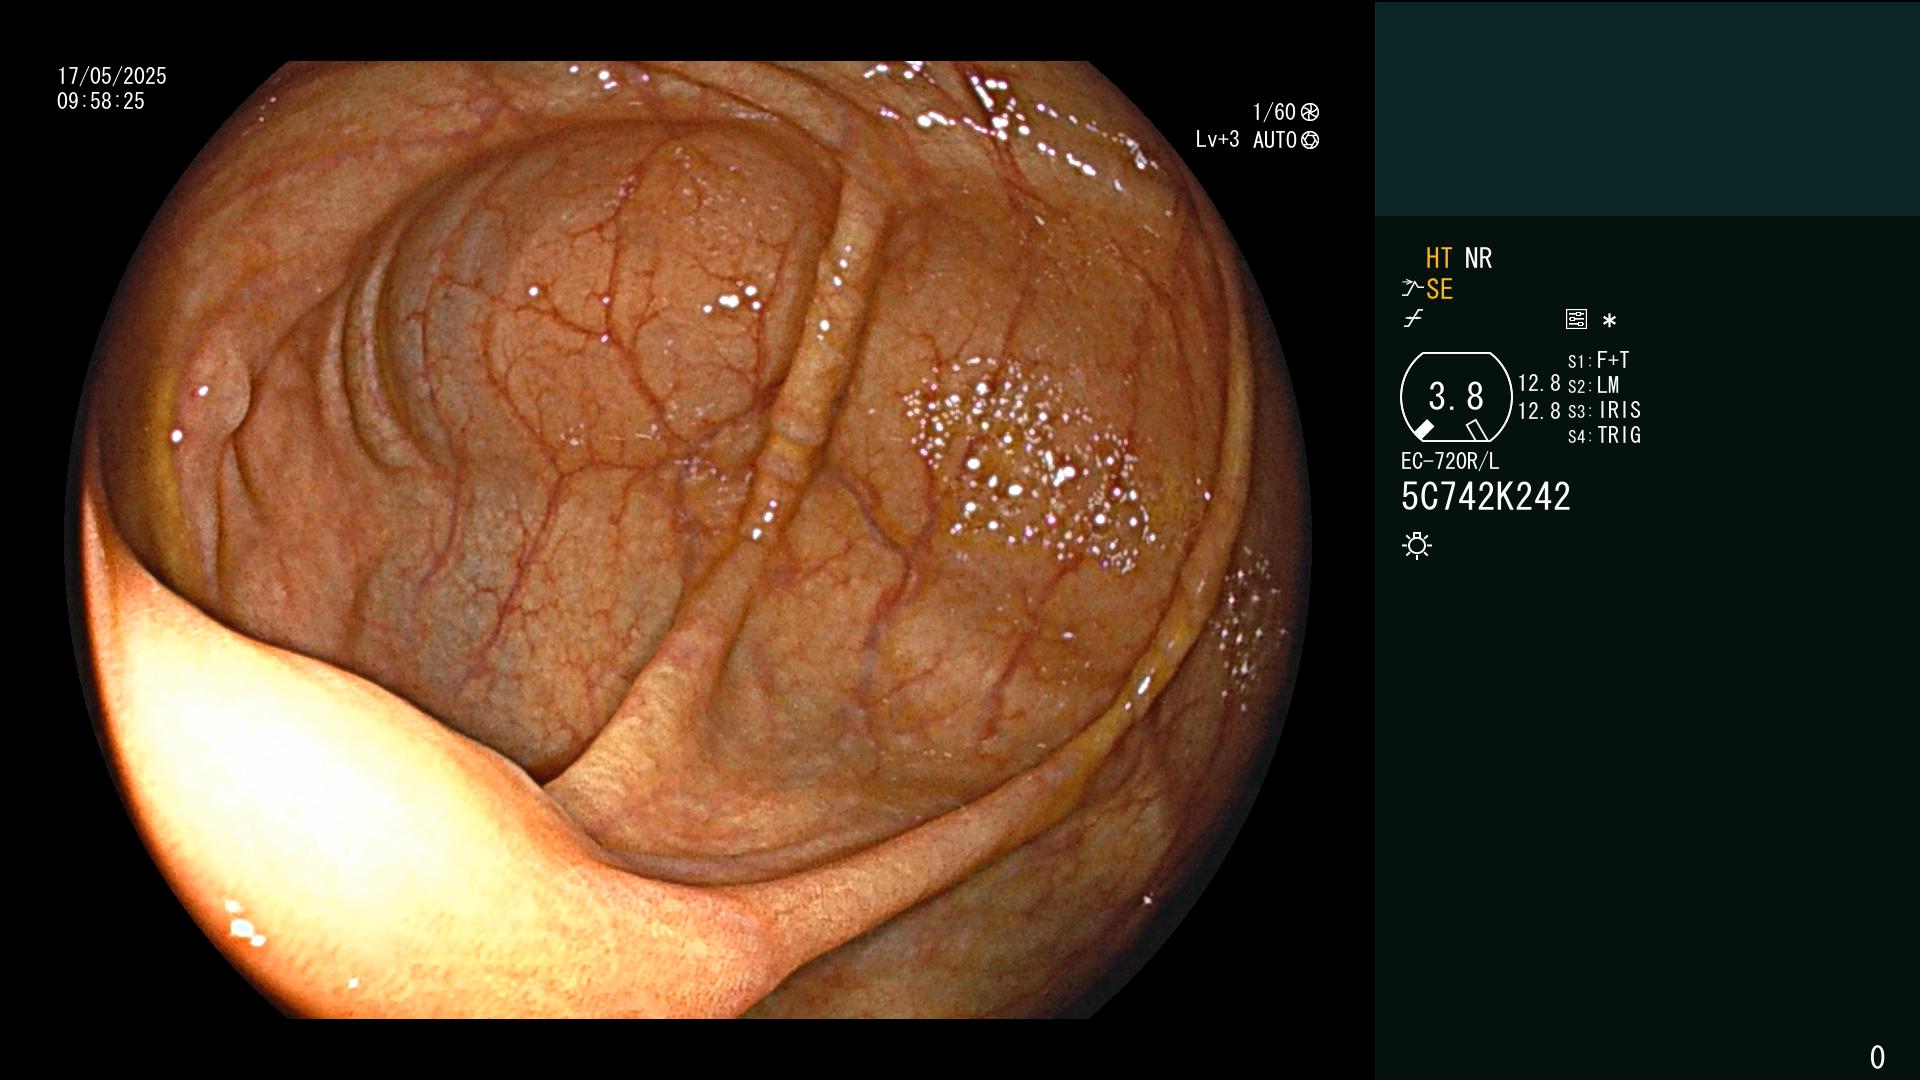Click the upper 12.8 diameter value
Viewport: 1920px width, 1080px height.
click(1539, 383)
